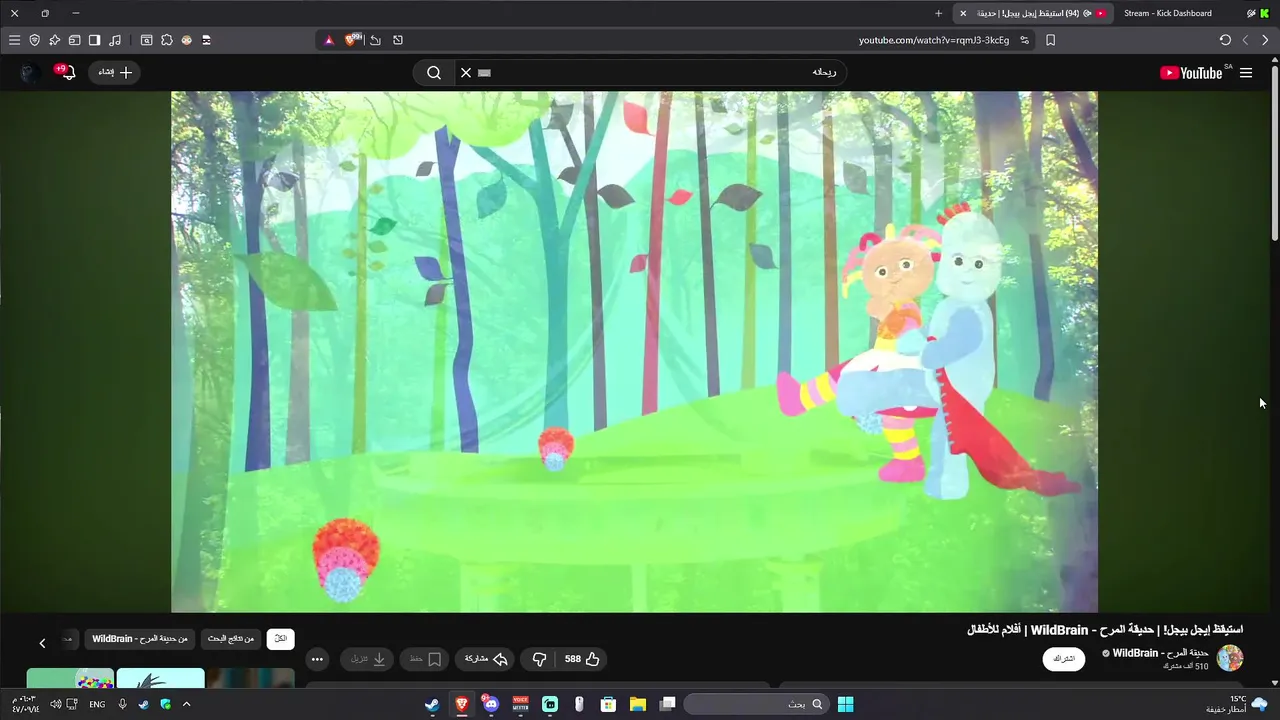
Task: Open the Windows Start menu
Action: [x=845, y=704]
